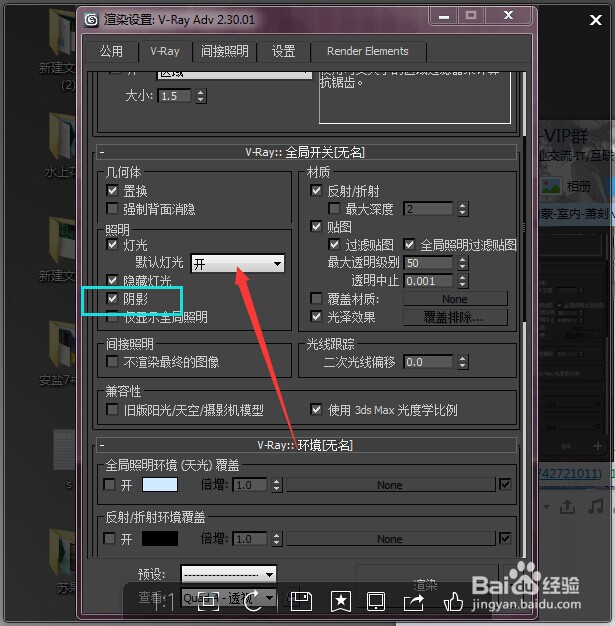Click the thumbs-up like icon
This screenshot has height=626, width=615.
(x=453, y=602)
